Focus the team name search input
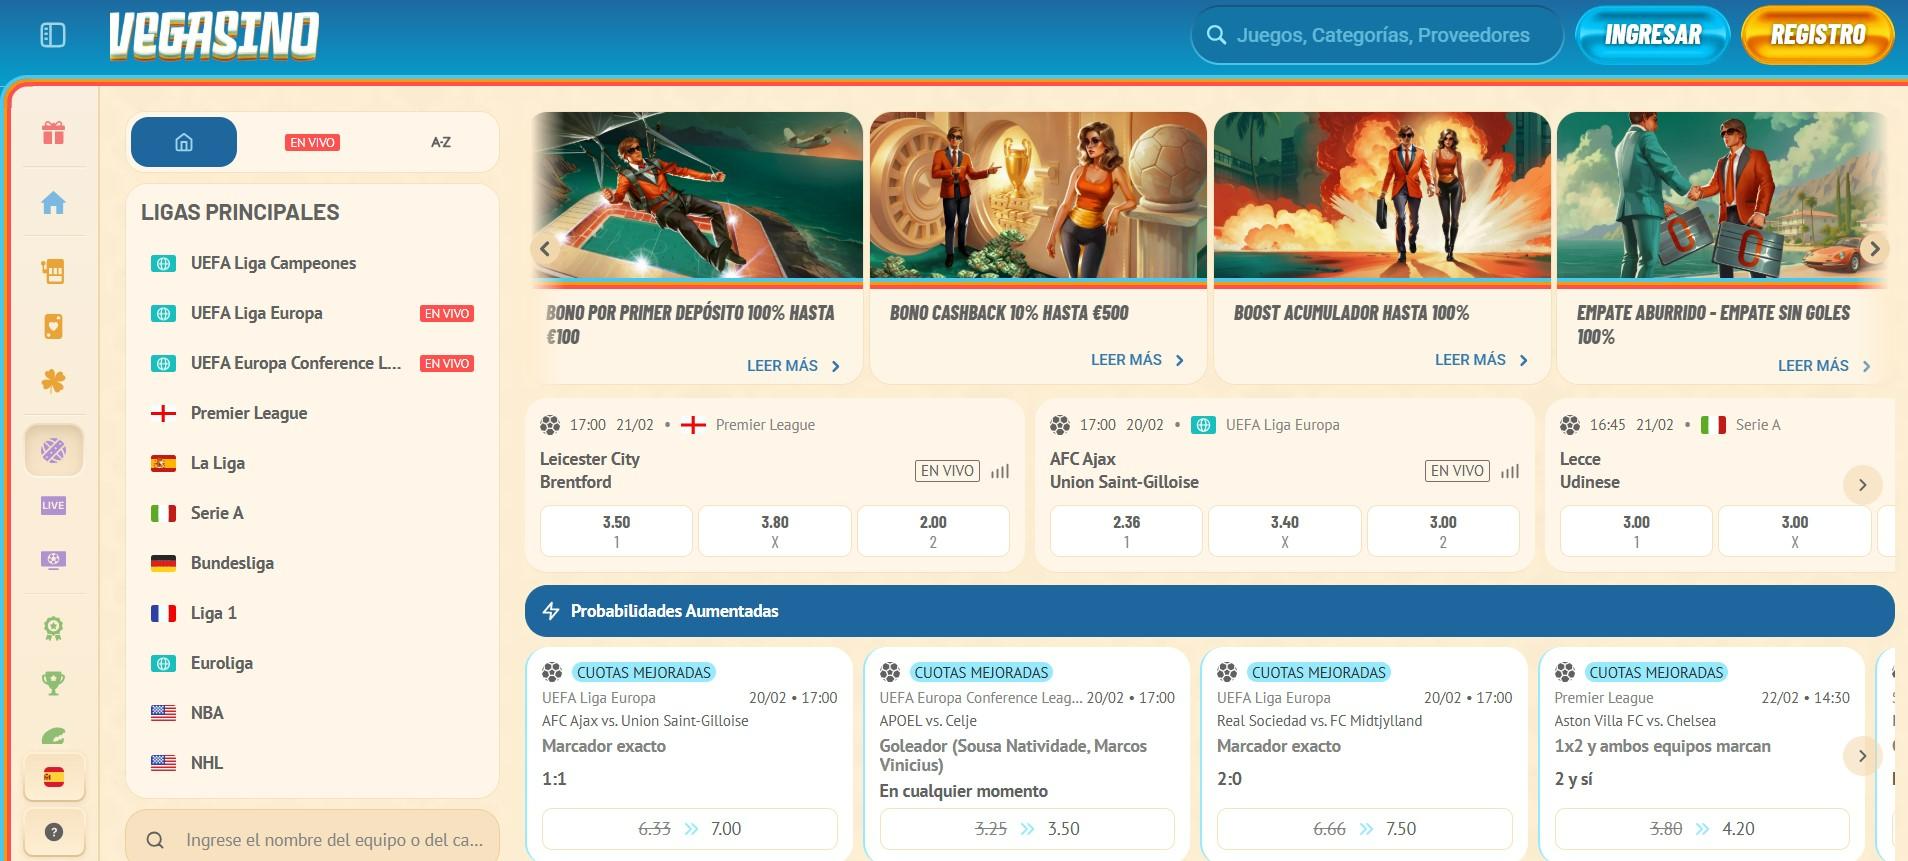Screen dimensions: 1908x861 pyautogui.click(x=312, y=840)
